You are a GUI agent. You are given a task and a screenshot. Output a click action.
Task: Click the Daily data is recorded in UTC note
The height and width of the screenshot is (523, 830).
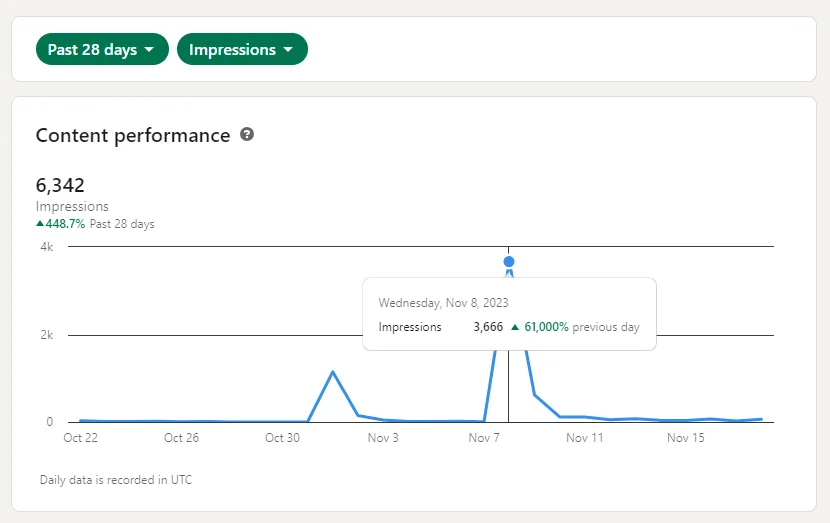click(116, 480)
